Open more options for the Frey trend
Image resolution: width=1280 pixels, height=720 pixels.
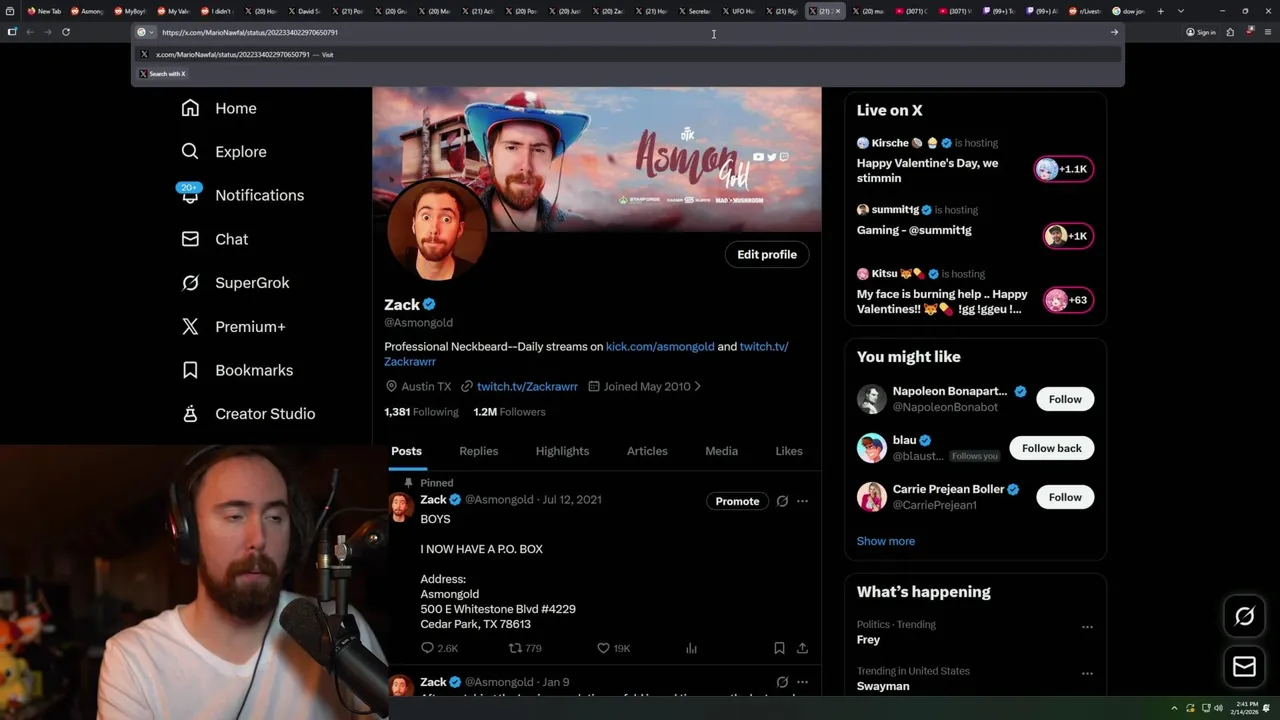pyautogui.click(x=1087, y=627)
